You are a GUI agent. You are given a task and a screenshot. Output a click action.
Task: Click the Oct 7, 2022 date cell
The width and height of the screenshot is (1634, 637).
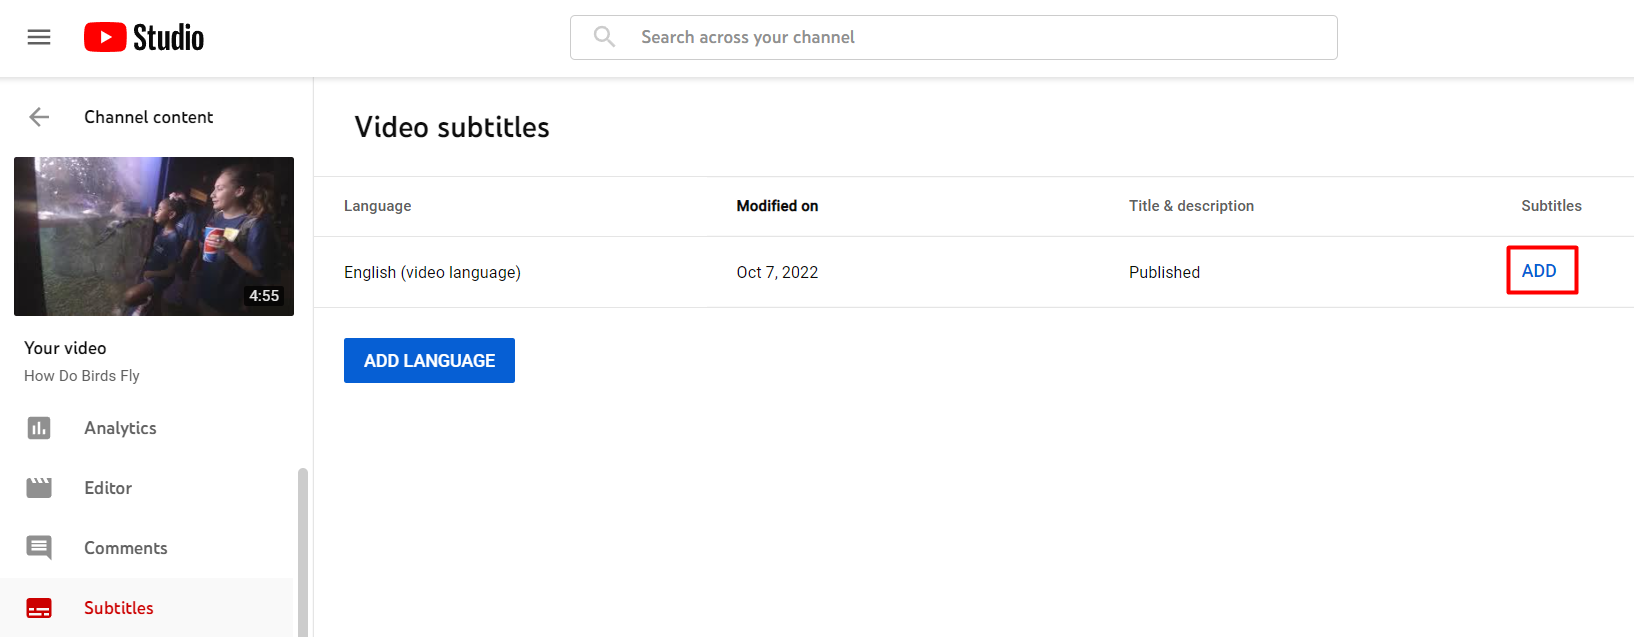click(777, 272)
